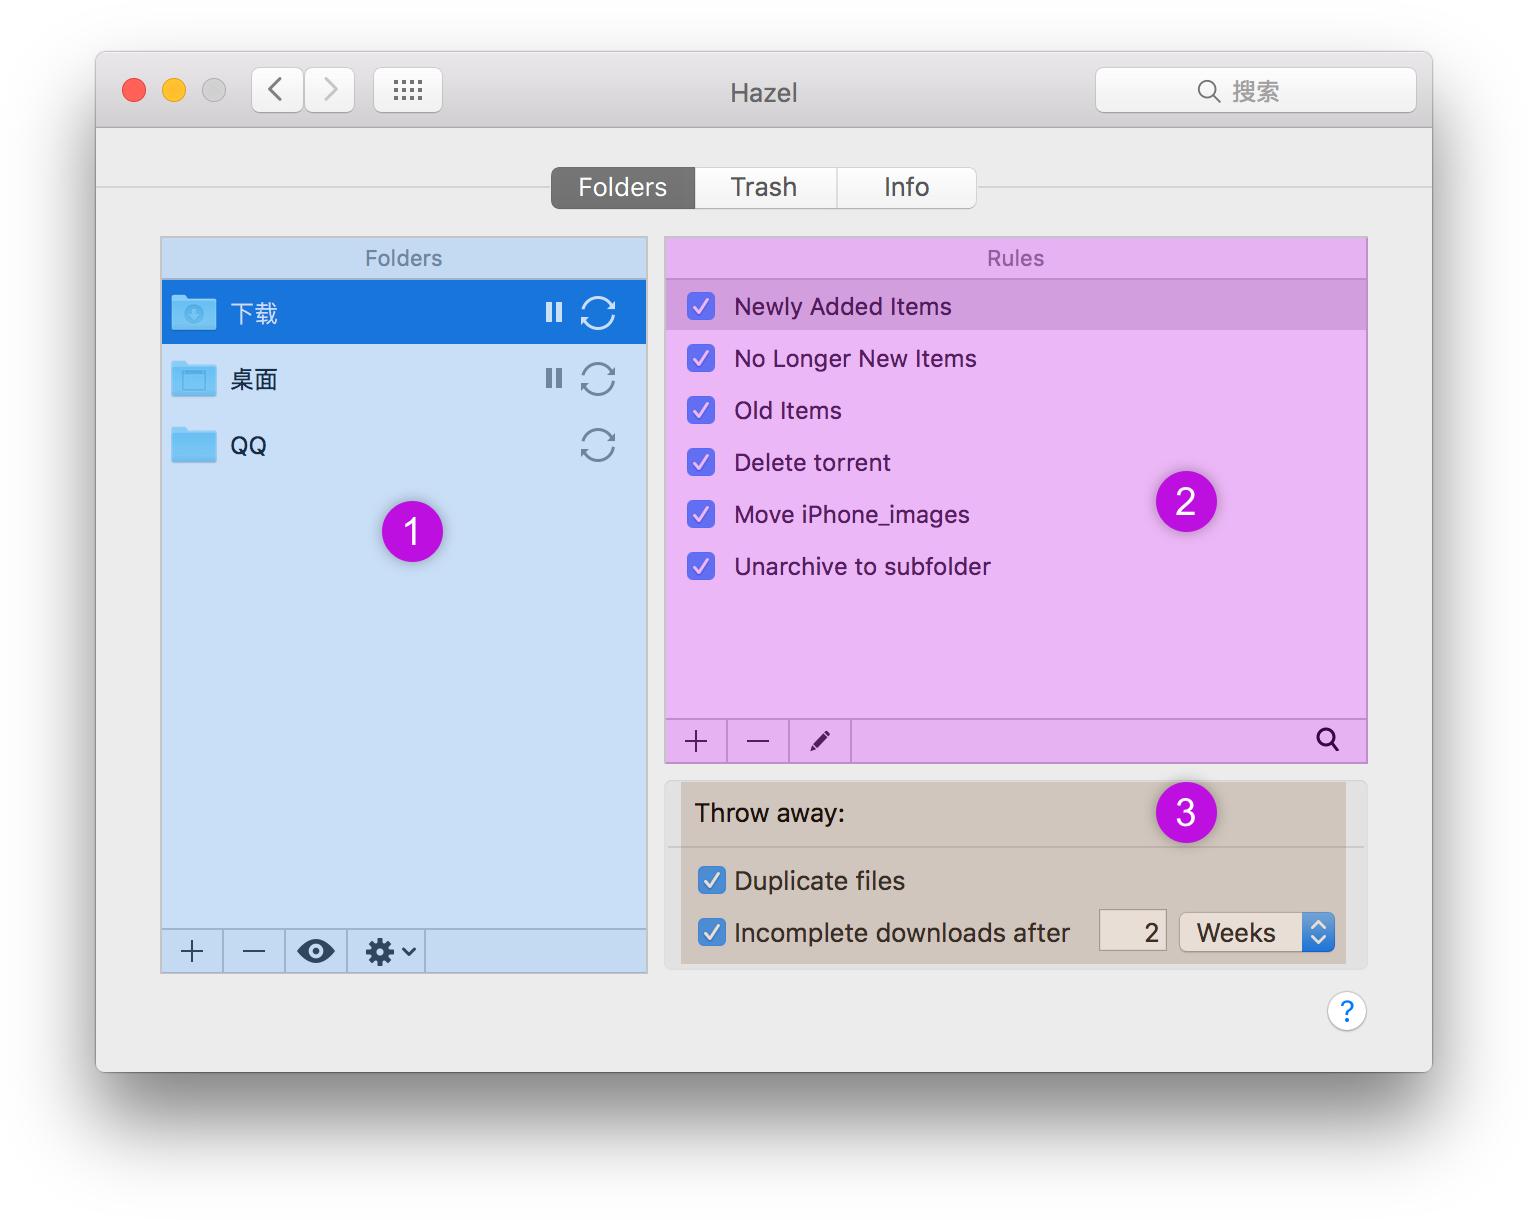Preview folder rules with eye icon
Screen dimensions: 1528x1220
coord(316,951)
